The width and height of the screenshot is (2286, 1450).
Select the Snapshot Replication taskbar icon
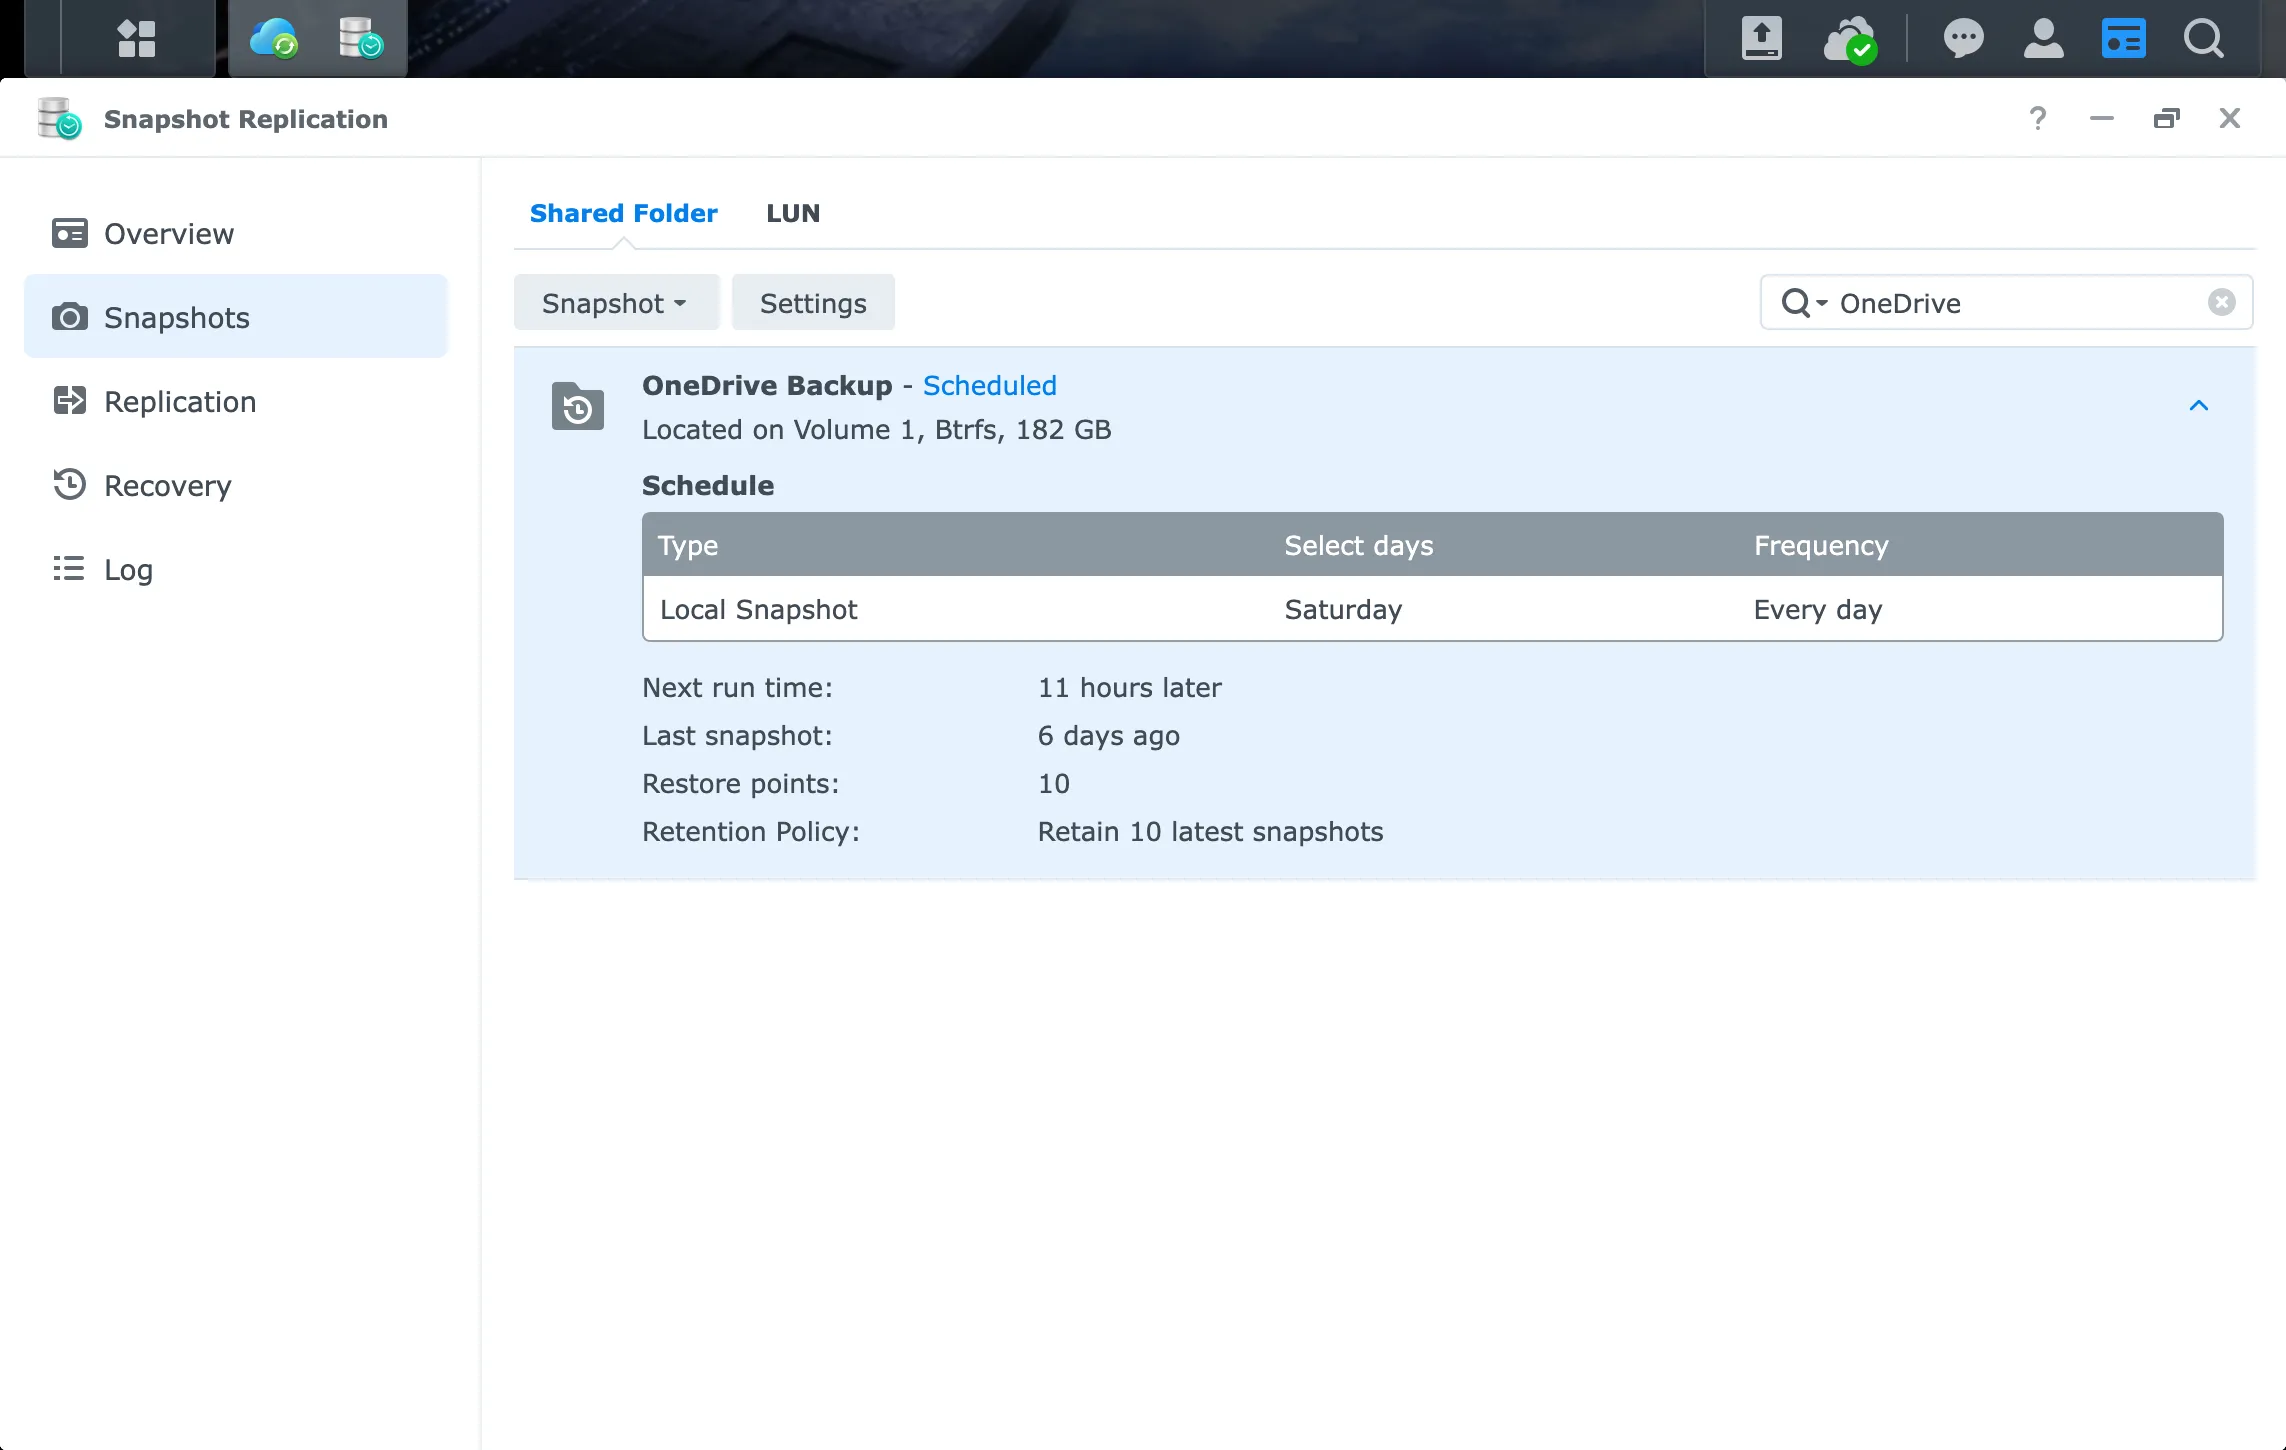(x=362, y=38)
